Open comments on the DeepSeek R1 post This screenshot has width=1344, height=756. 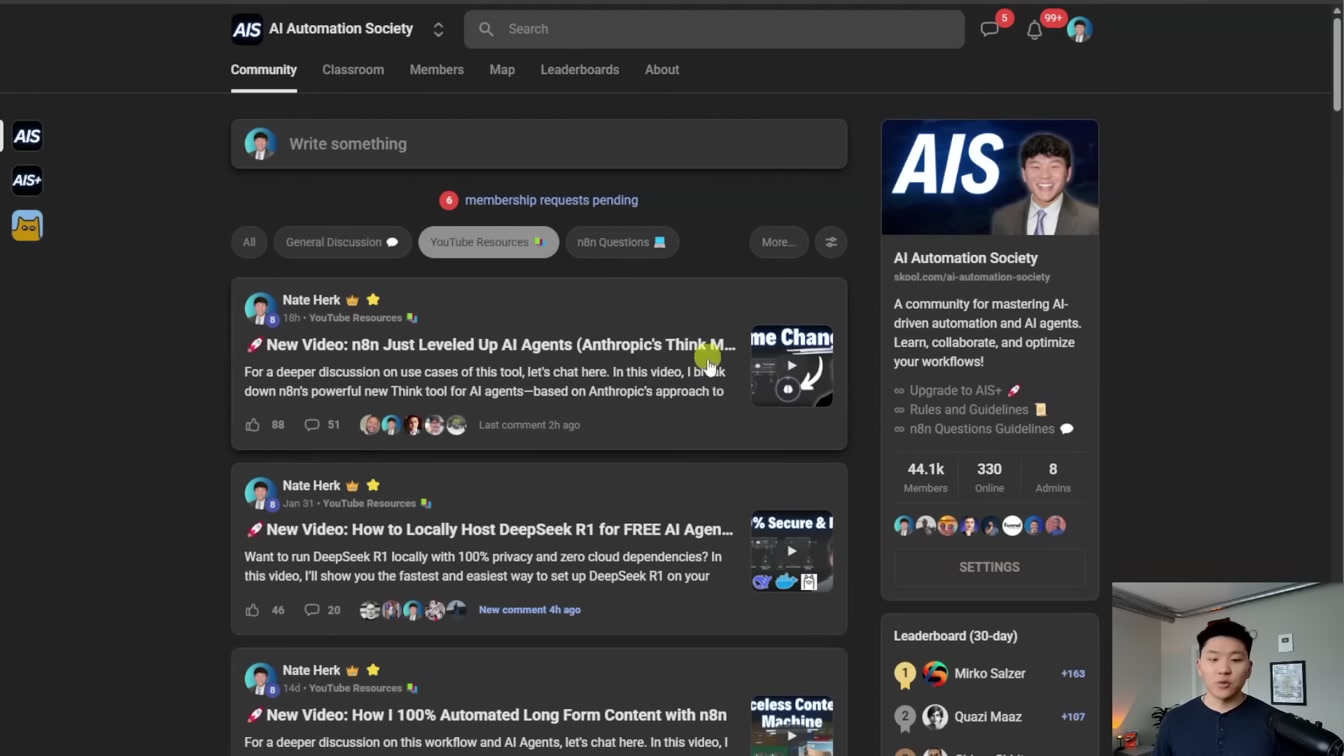click(312, 610)
